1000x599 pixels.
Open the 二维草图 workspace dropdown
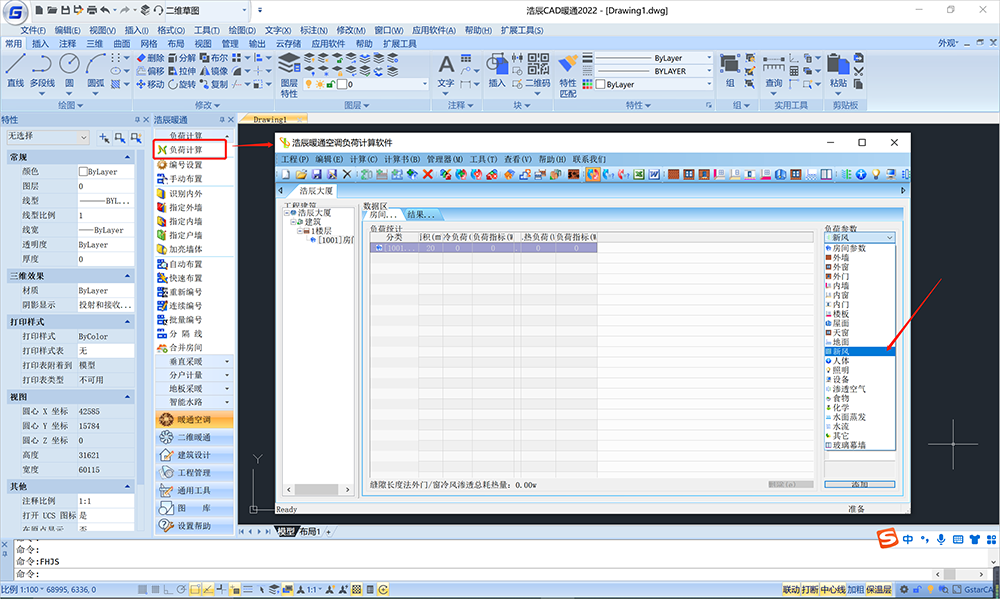click(x=244, y=10)
